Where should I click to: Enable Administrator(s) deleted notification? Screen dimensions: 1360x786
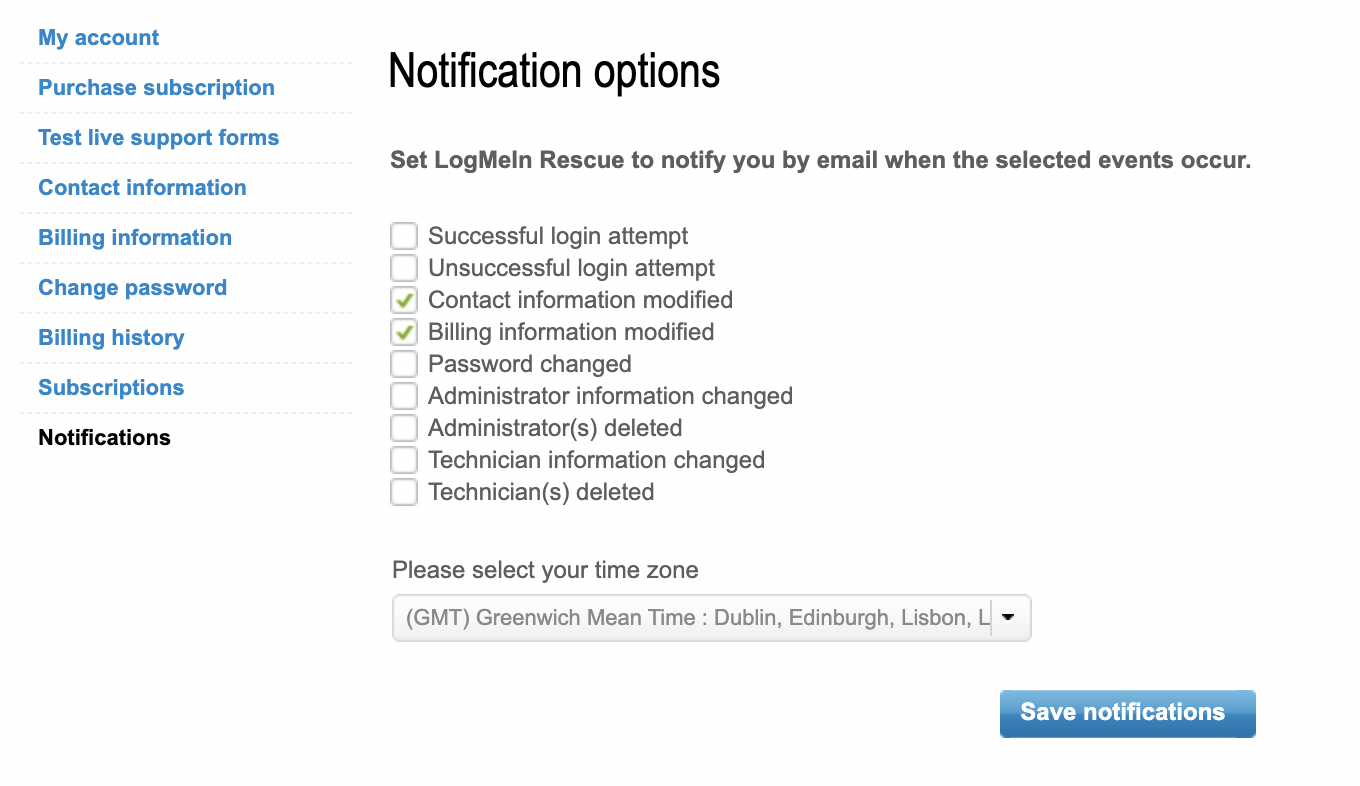(x=403, y=427)
